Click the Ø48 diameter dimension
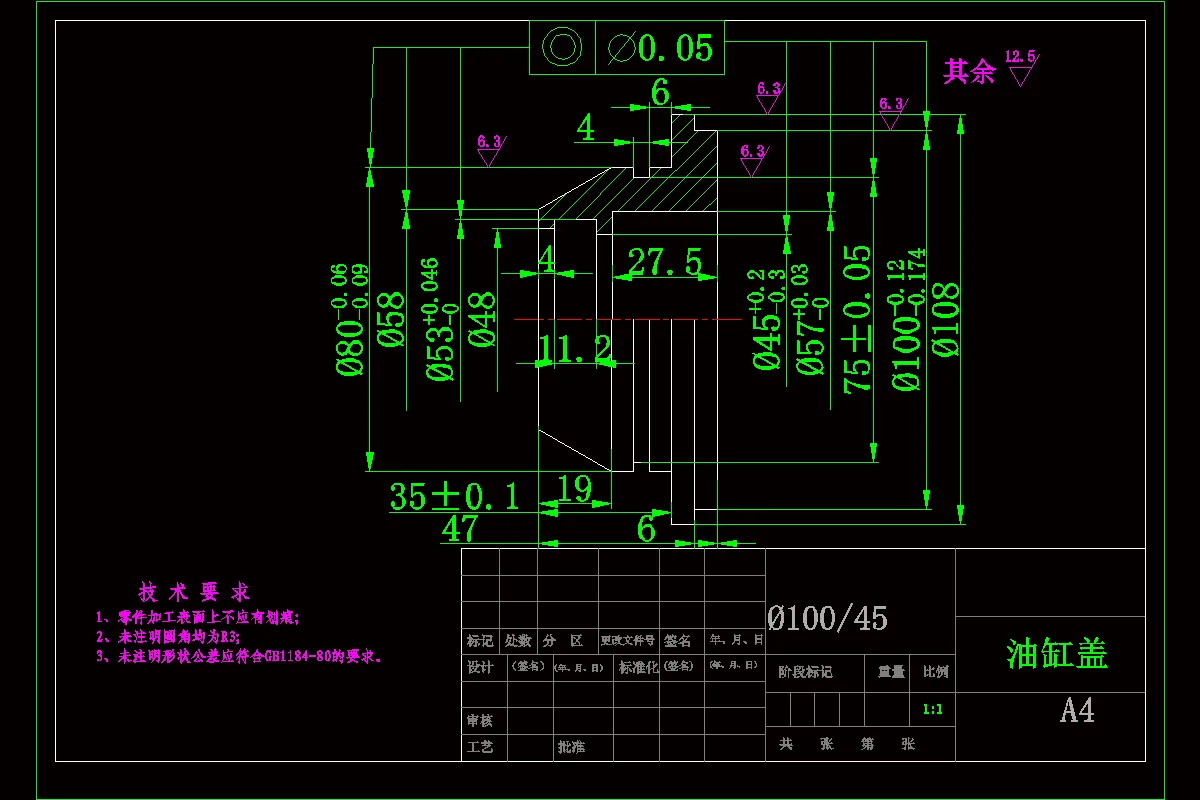 click(481, 319)
